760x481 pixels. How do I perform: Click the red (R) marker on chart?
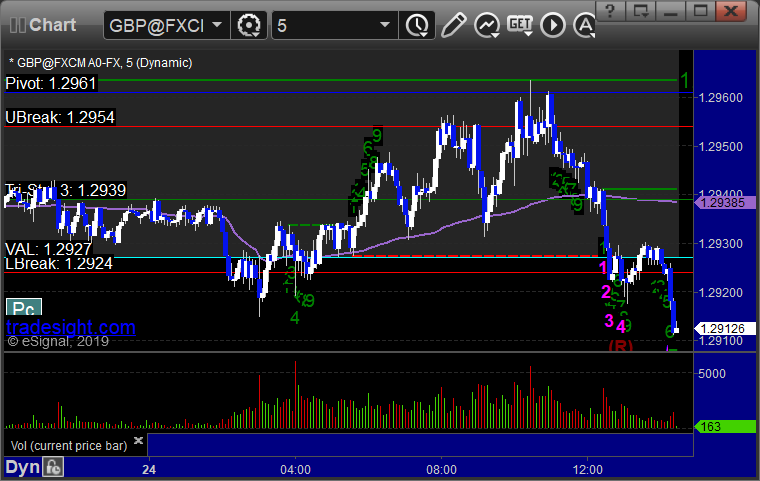621,346
